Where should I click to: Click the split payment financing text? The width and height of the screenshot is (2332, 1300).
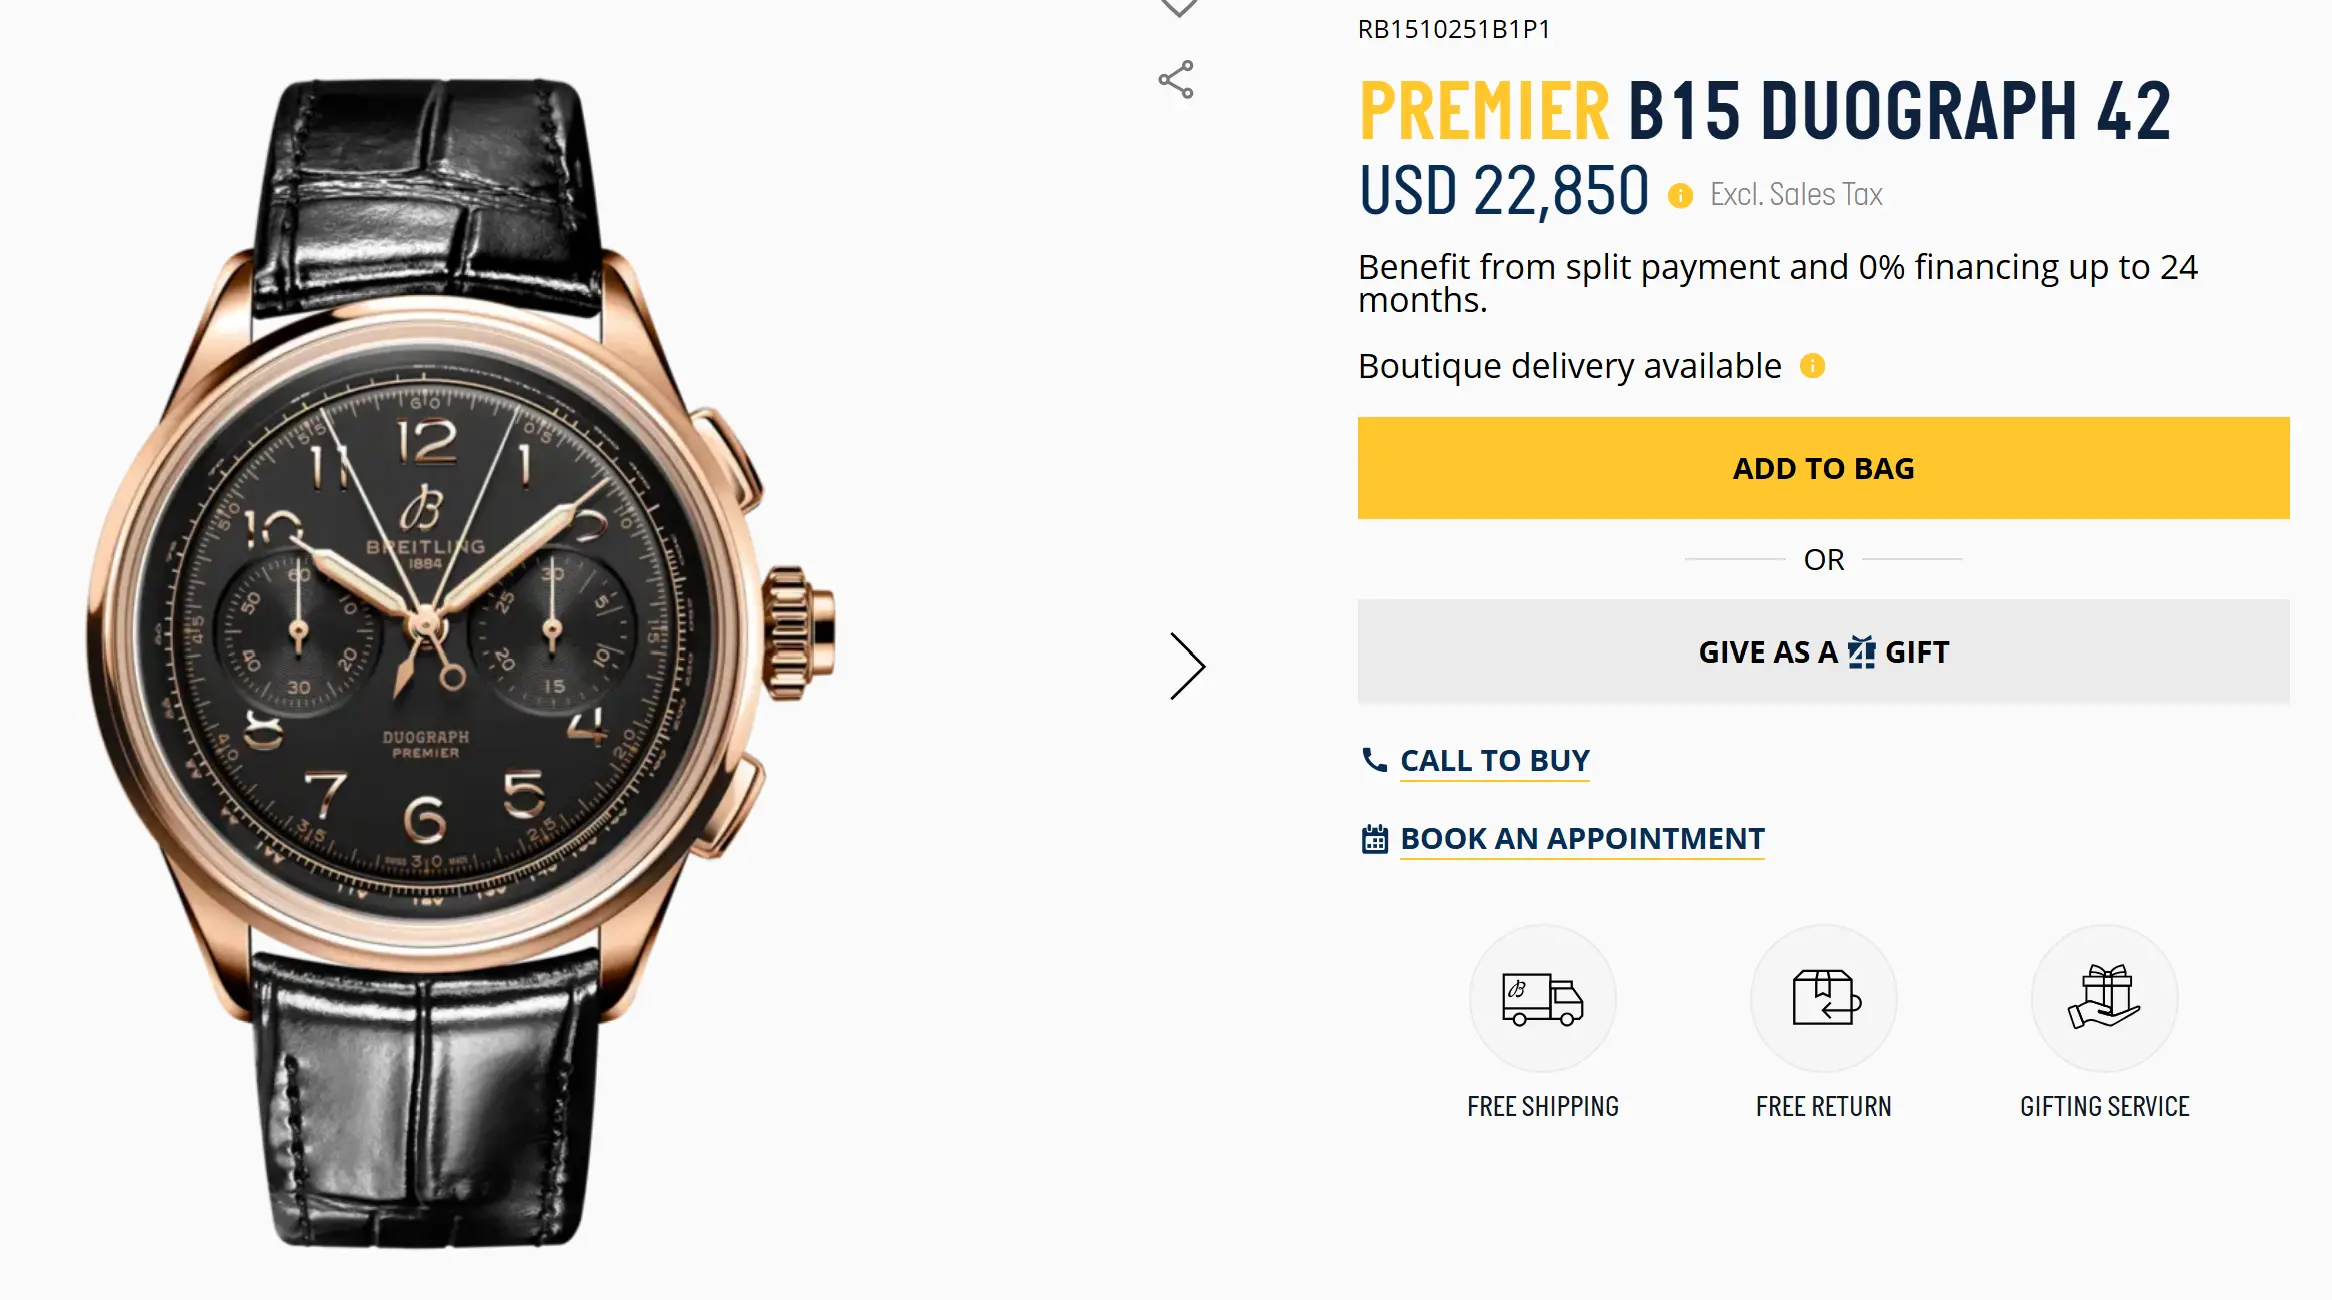[x=1777, y=283]
